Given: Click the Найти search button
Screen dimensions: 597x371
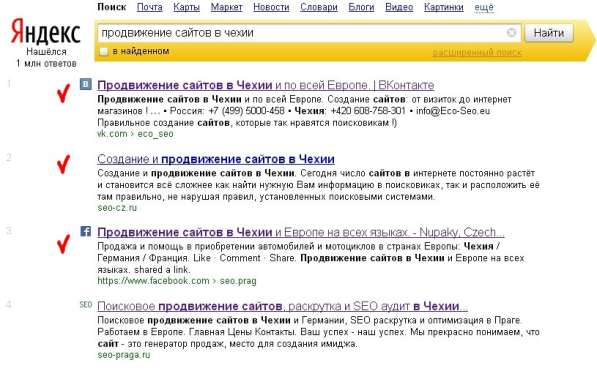Looking at the screenshot, I should [x=549, y=33].
